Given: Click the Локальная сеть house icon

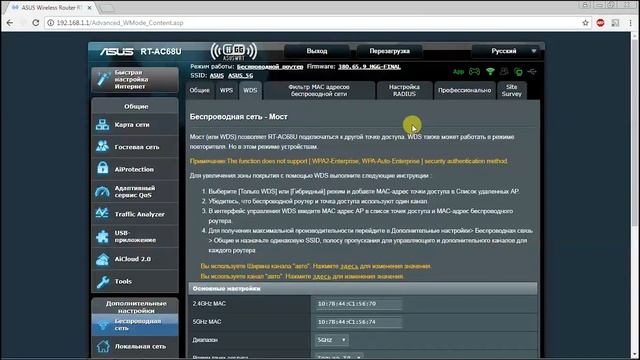Looking at the screenshot, I should coord(103,346).
